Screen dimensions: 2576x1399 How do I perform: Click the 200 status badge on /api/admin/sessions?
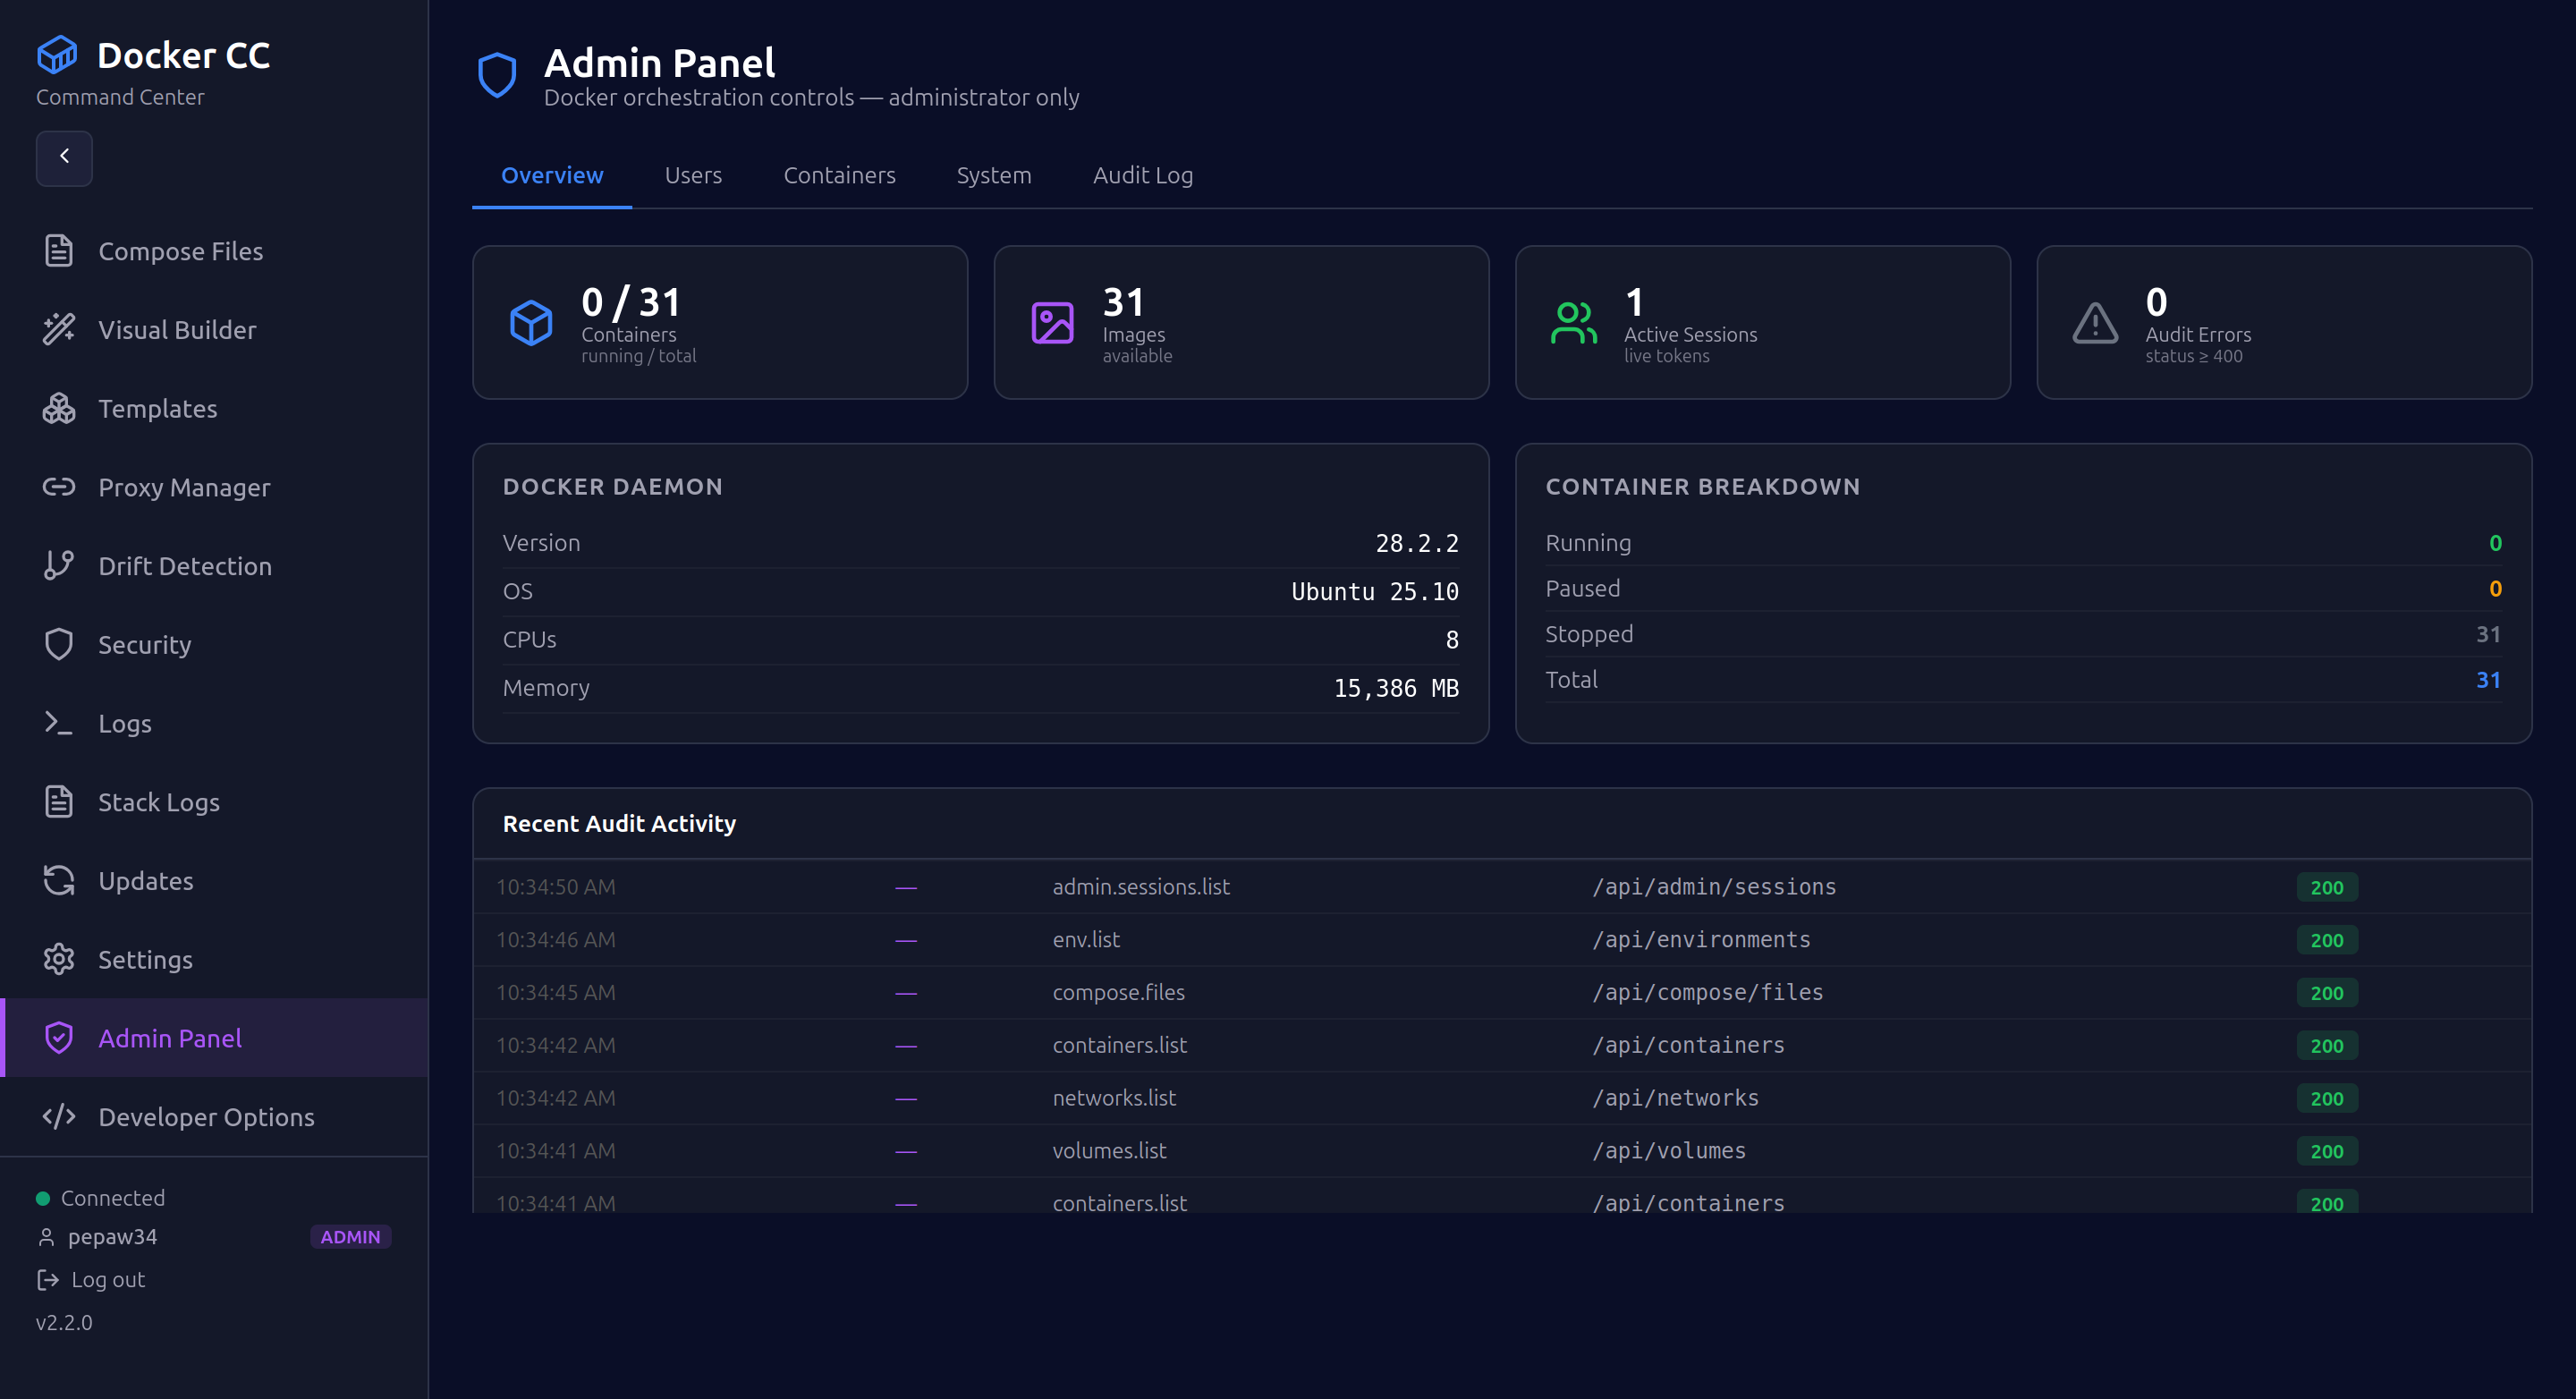tap(2327, 886)
